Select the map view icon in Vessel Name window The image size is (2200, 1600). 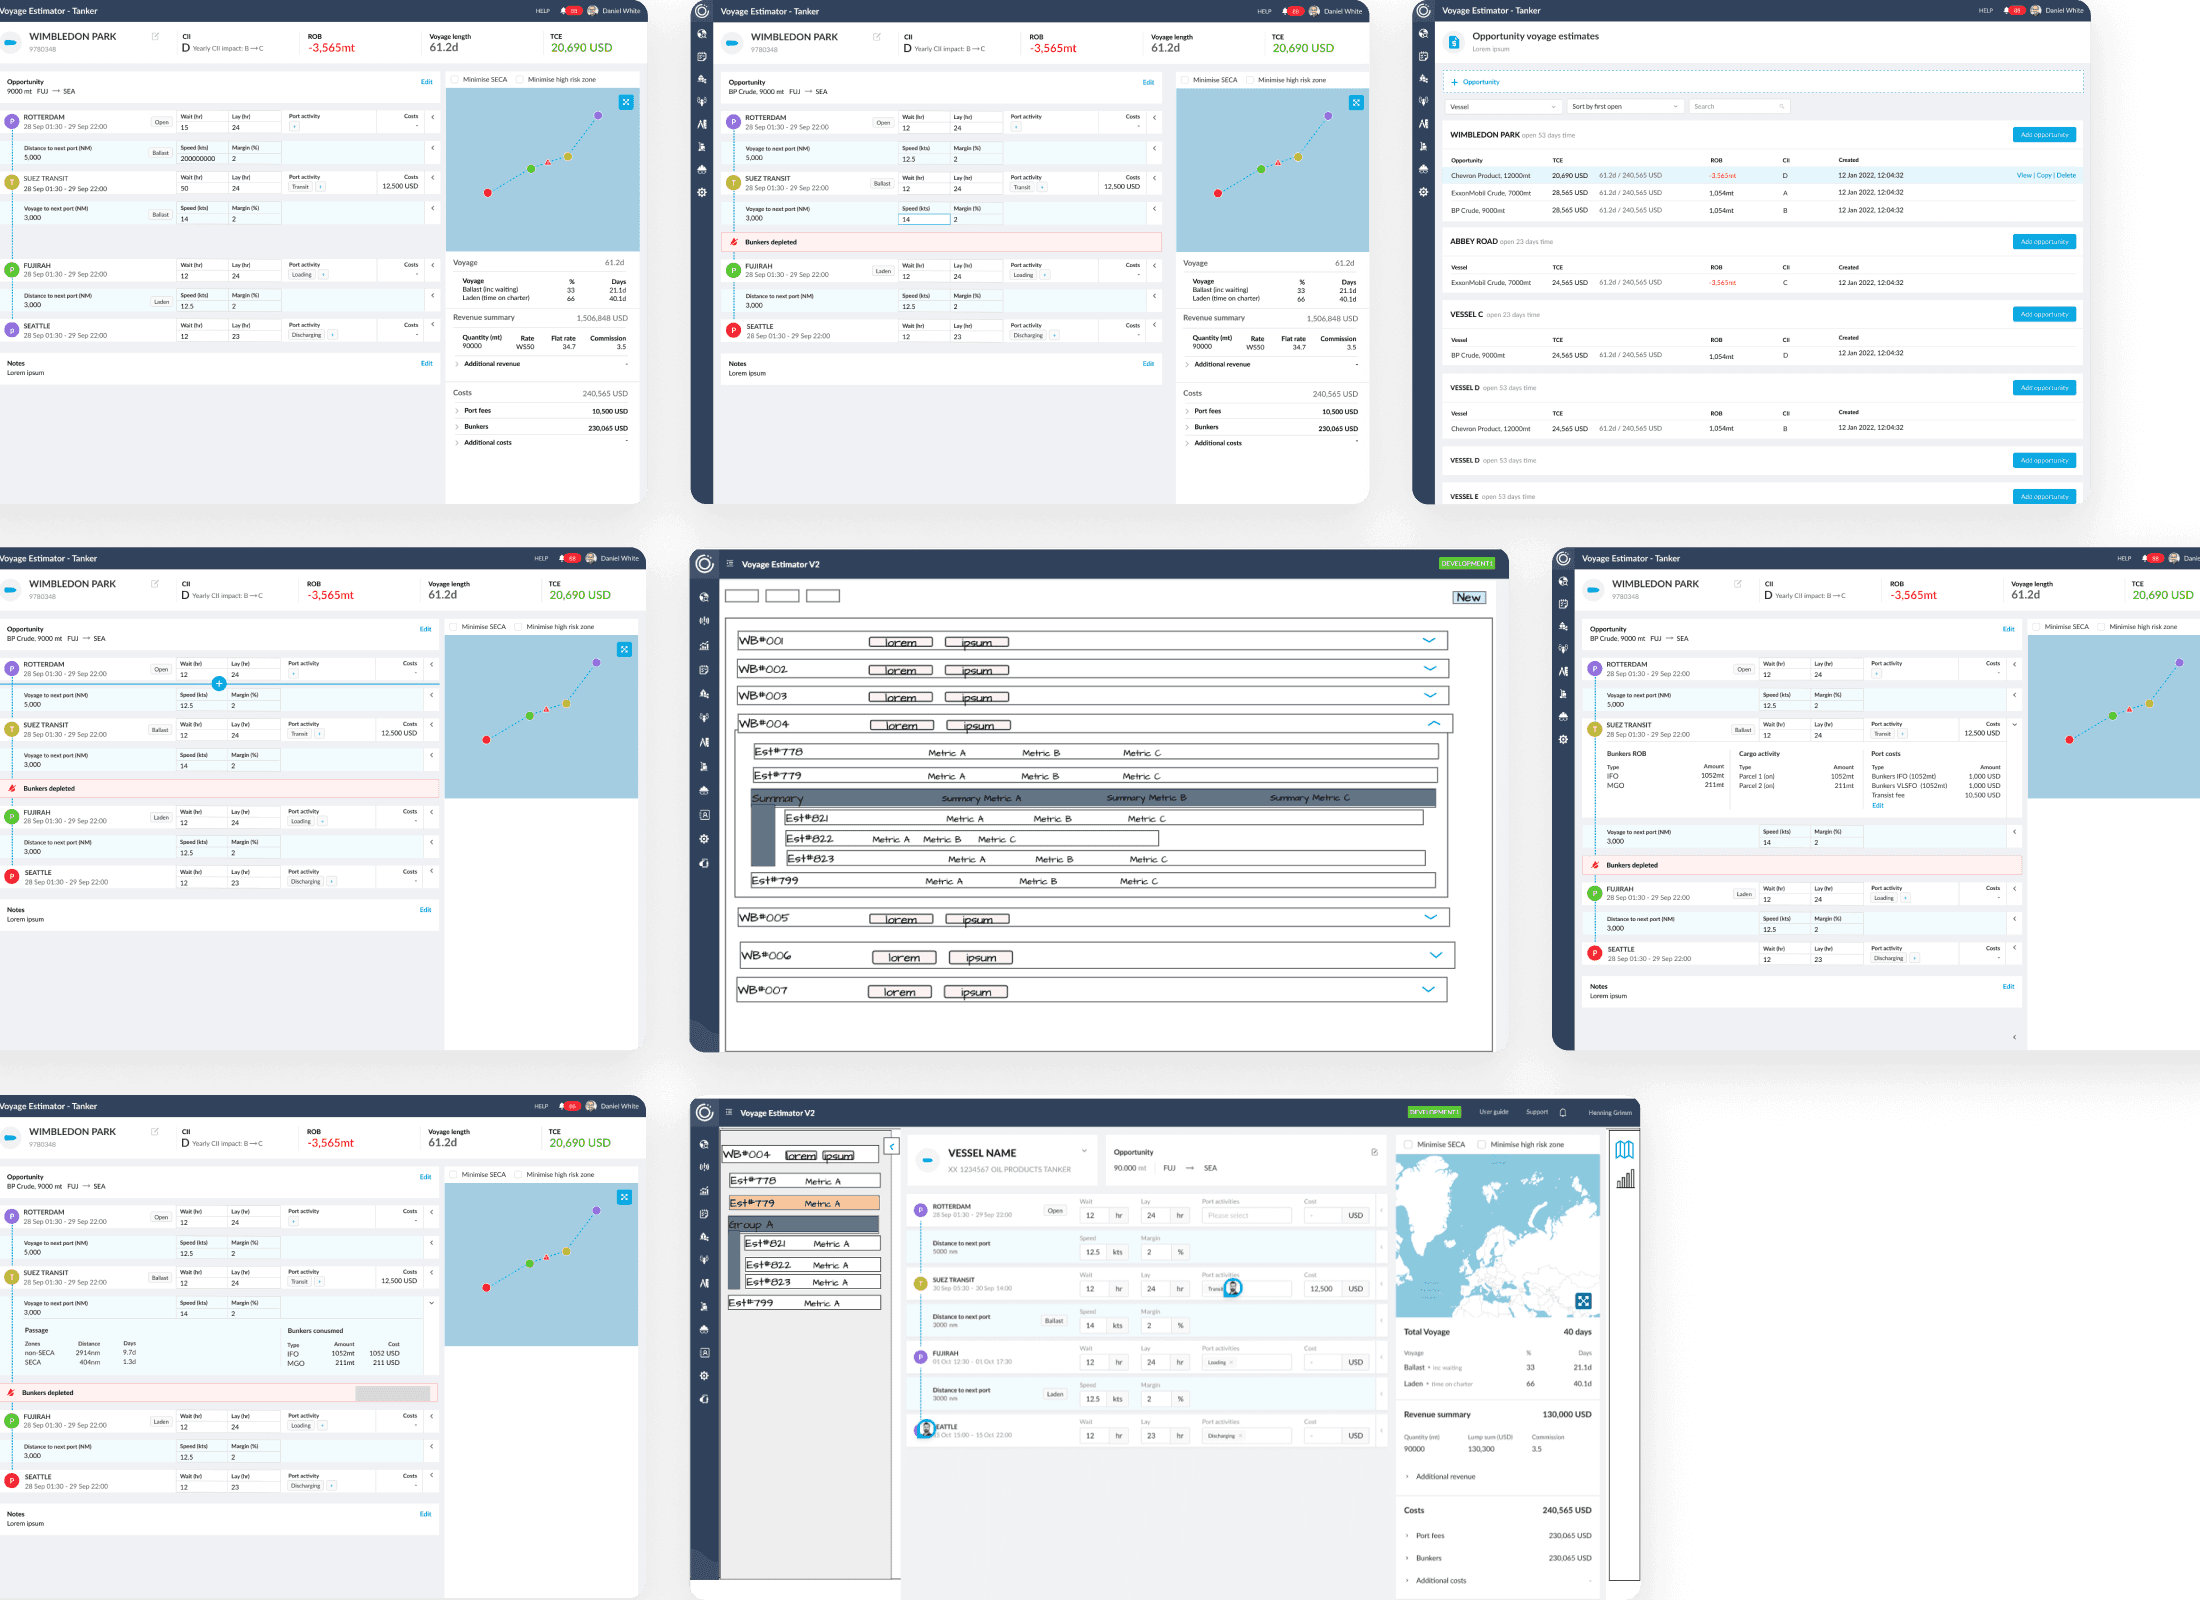(1624, 1150)
